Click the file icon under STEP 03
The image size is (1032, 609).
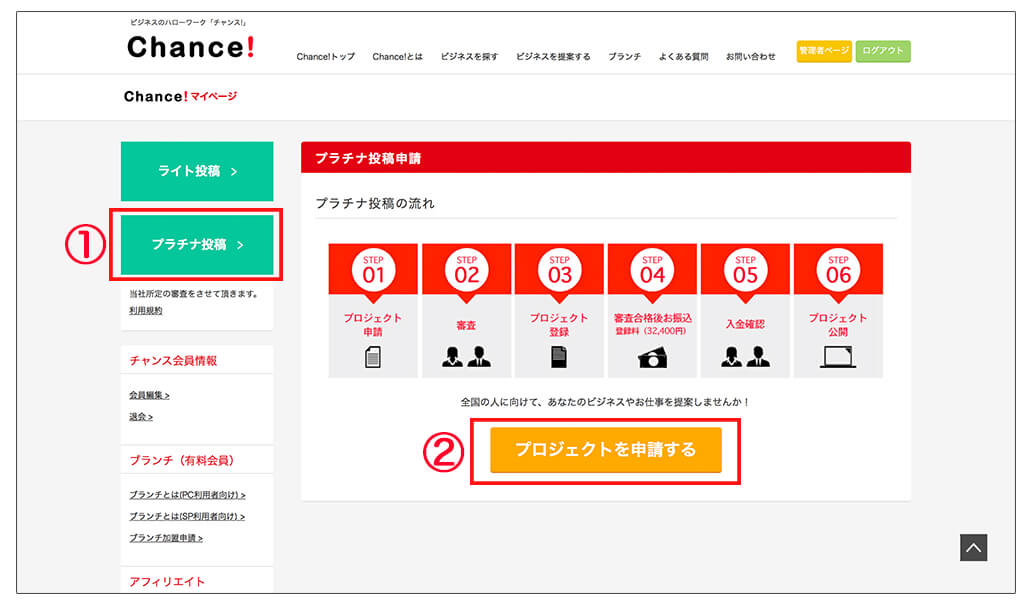coord(559,356)
